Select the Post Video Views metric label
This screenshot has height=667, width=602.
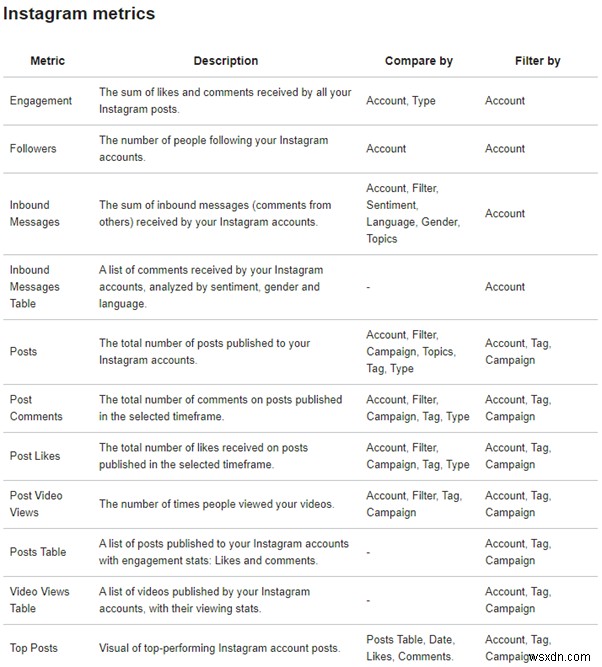(x=38, y=504)
